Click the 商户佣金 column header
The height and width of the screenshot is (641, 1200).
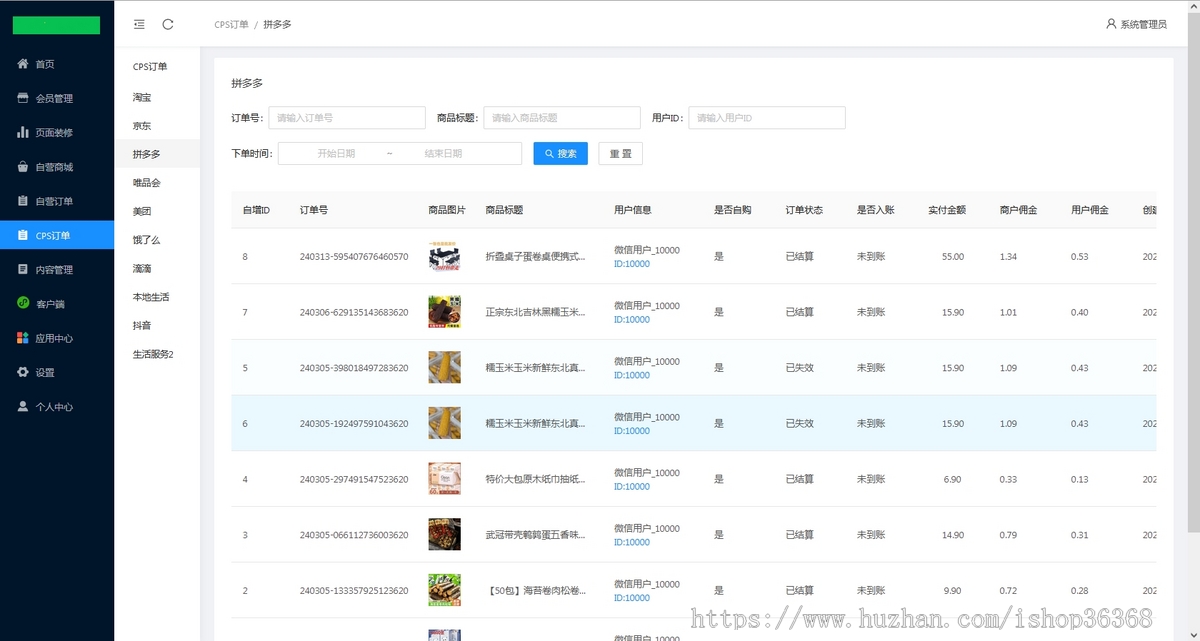pos(1018,210)
